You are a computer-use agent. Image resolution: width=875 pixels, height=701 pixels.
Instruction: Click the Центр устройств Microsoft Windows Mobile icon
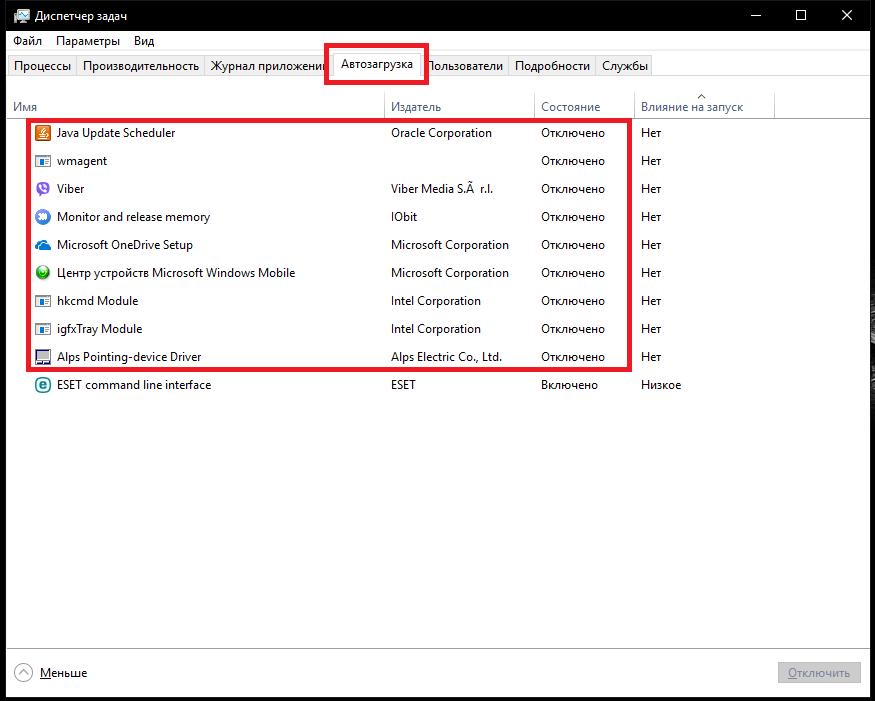pyautogui.click(x=42, y=272)
